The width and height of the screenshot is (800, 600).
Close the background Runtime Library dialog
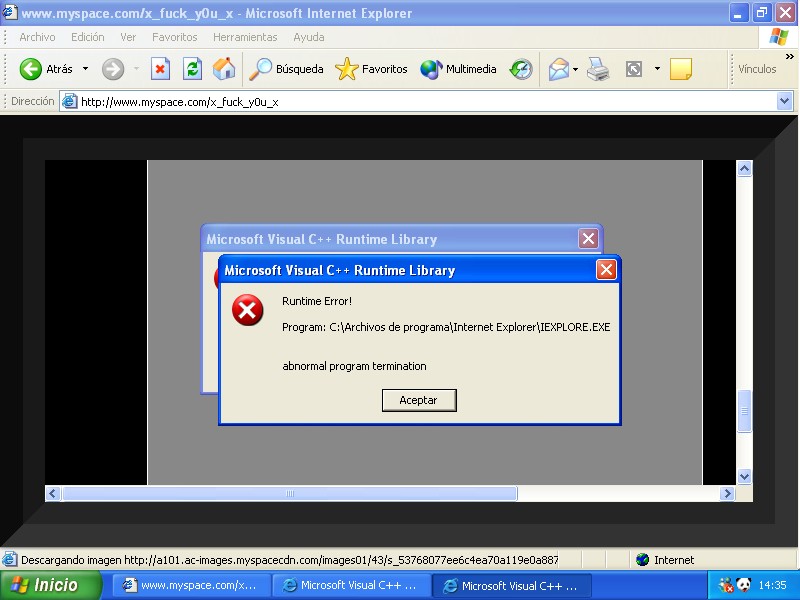pyautogui.click(x=588, y=238)
